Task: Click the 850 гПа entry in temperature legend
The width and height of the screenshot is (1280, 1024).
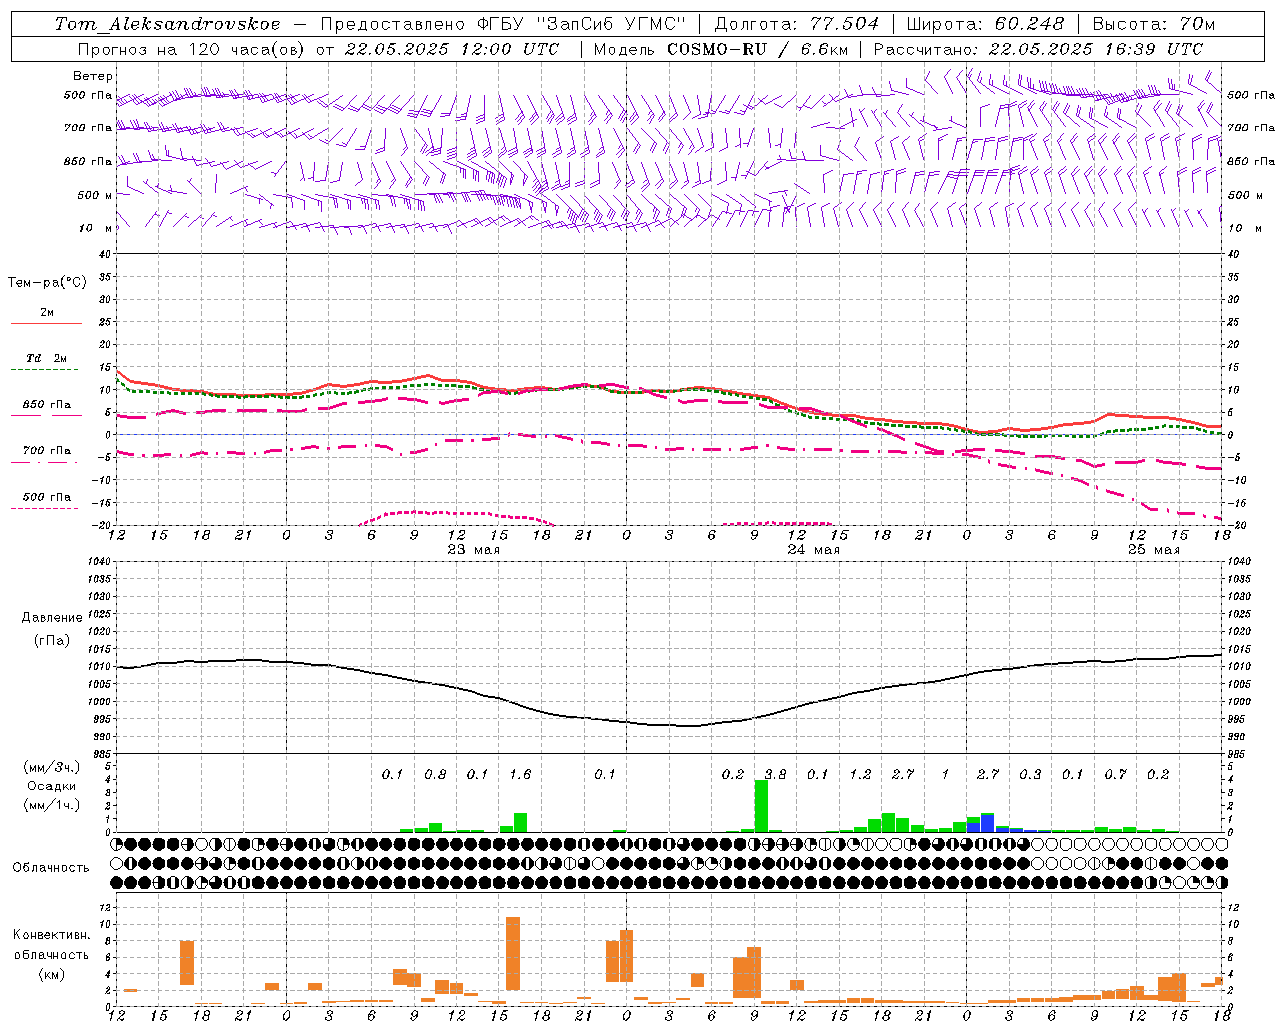Action: click(47, 405)
